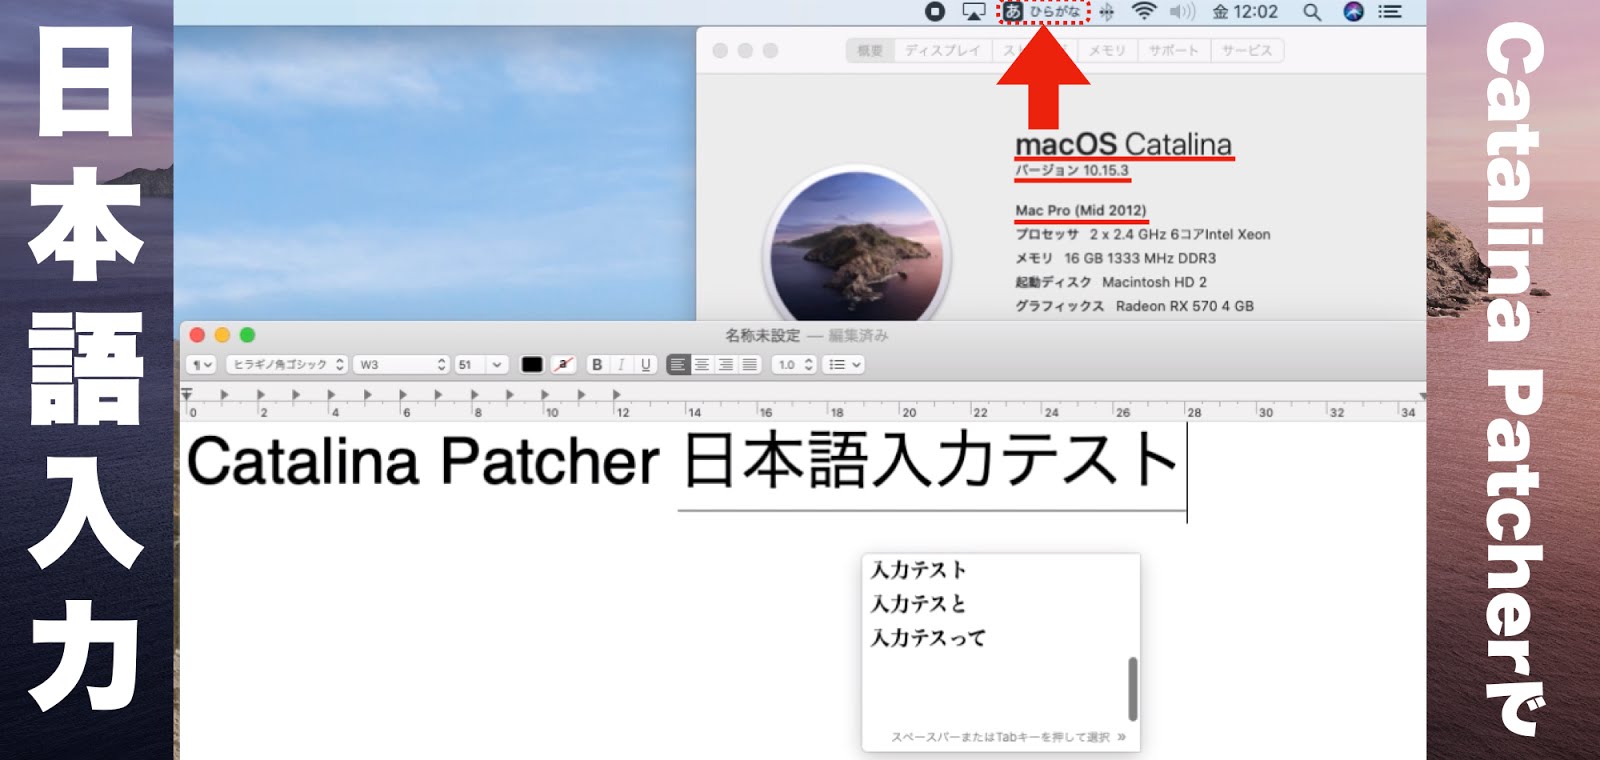This screenshot has width=1600, height=760.
Task: Expand the font size dropdown arrow
Action: 497,365
